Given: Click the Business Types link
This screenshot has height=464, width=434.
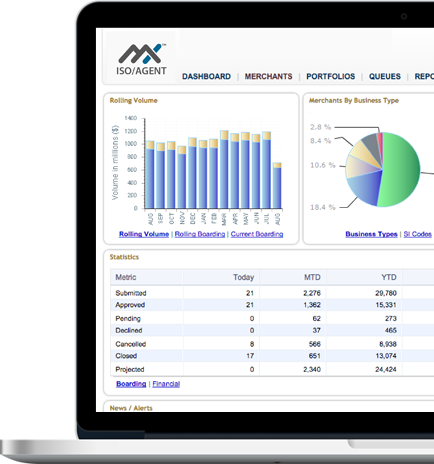Looking at the screenshot, I should click(371, 234).
